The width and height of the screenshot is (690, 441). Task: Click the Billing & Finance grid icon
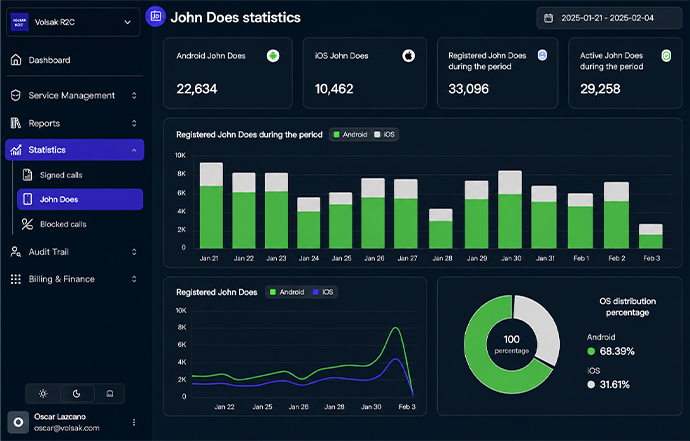click(16, 279)
